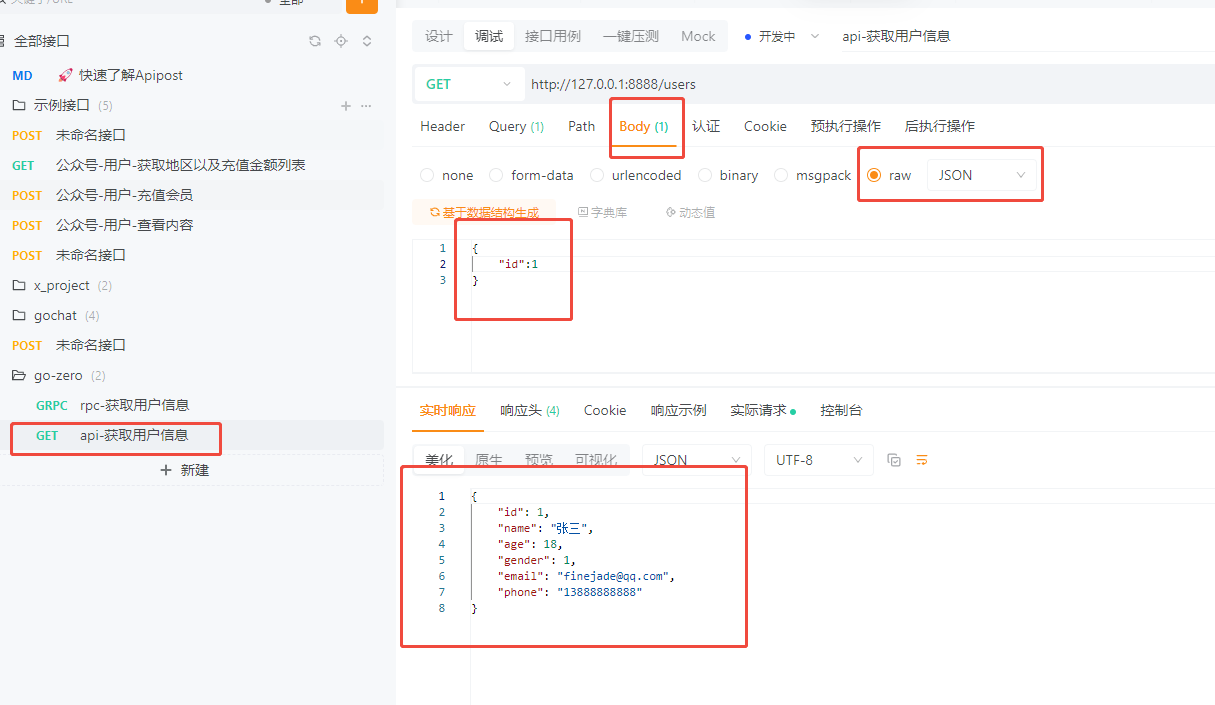Image resolution: width=1215 pixels, height=705 pixels.
Task: Select the 原生 response view
Action: [489, 460]
